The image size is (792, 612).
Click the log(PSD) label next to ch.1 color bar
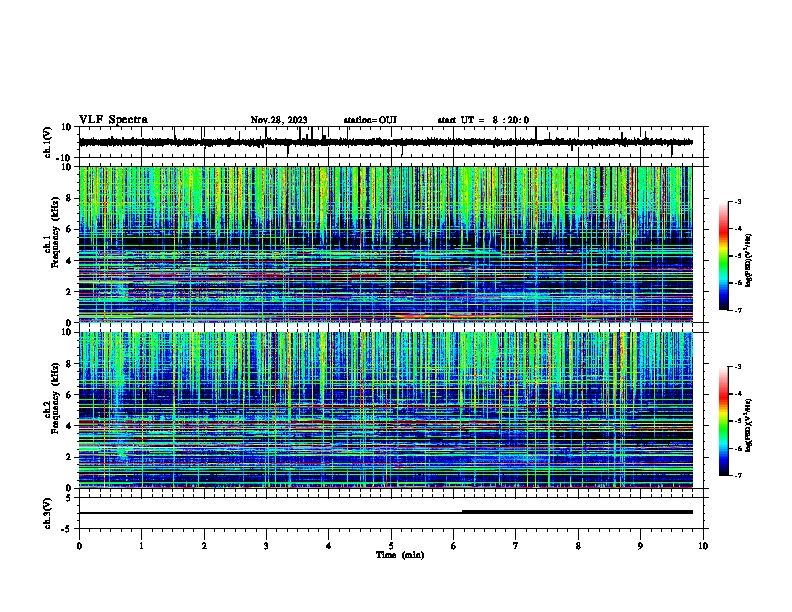point(748,261)
